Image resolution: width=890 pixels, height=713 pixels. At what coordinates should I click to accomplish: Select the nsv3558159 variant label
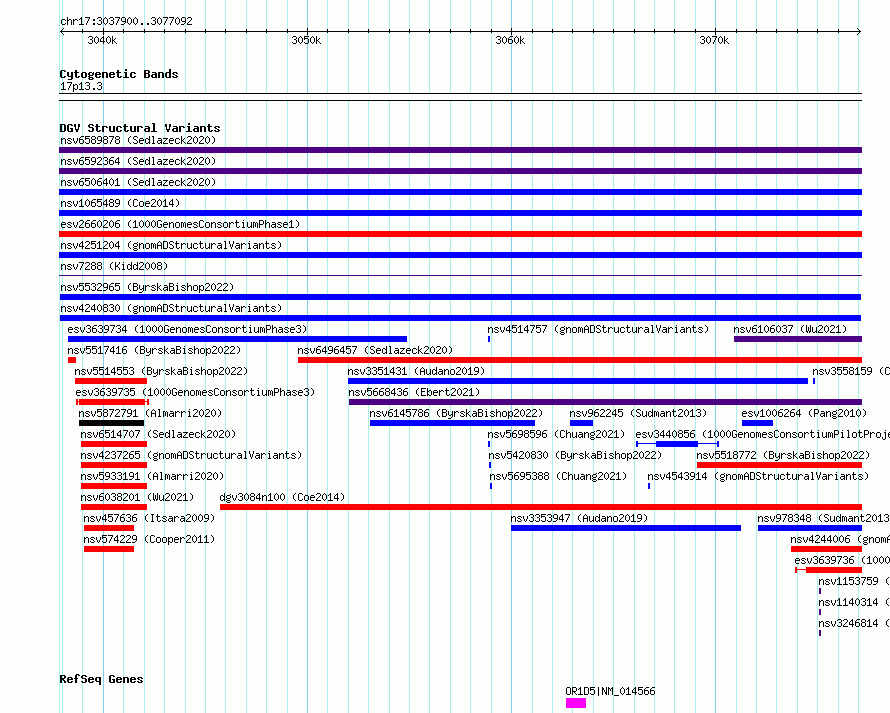[851, 371]
